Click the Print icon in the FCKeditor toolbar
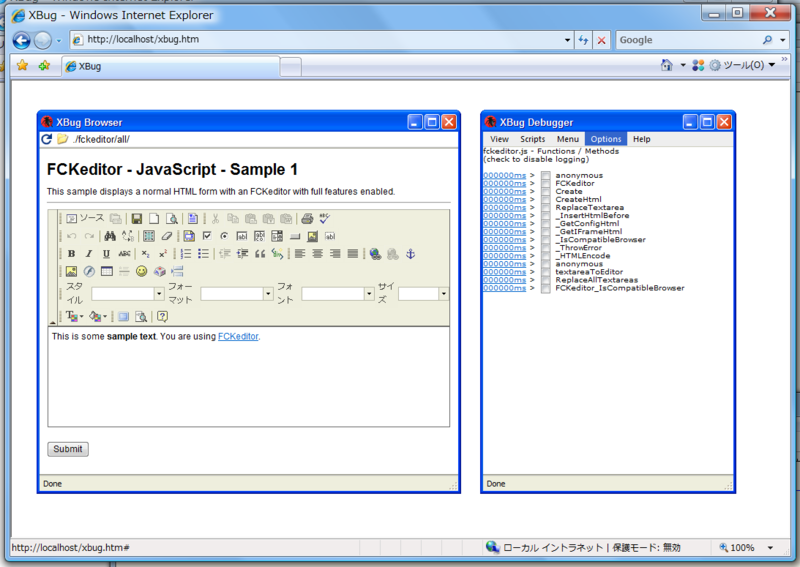 point(307,219)
